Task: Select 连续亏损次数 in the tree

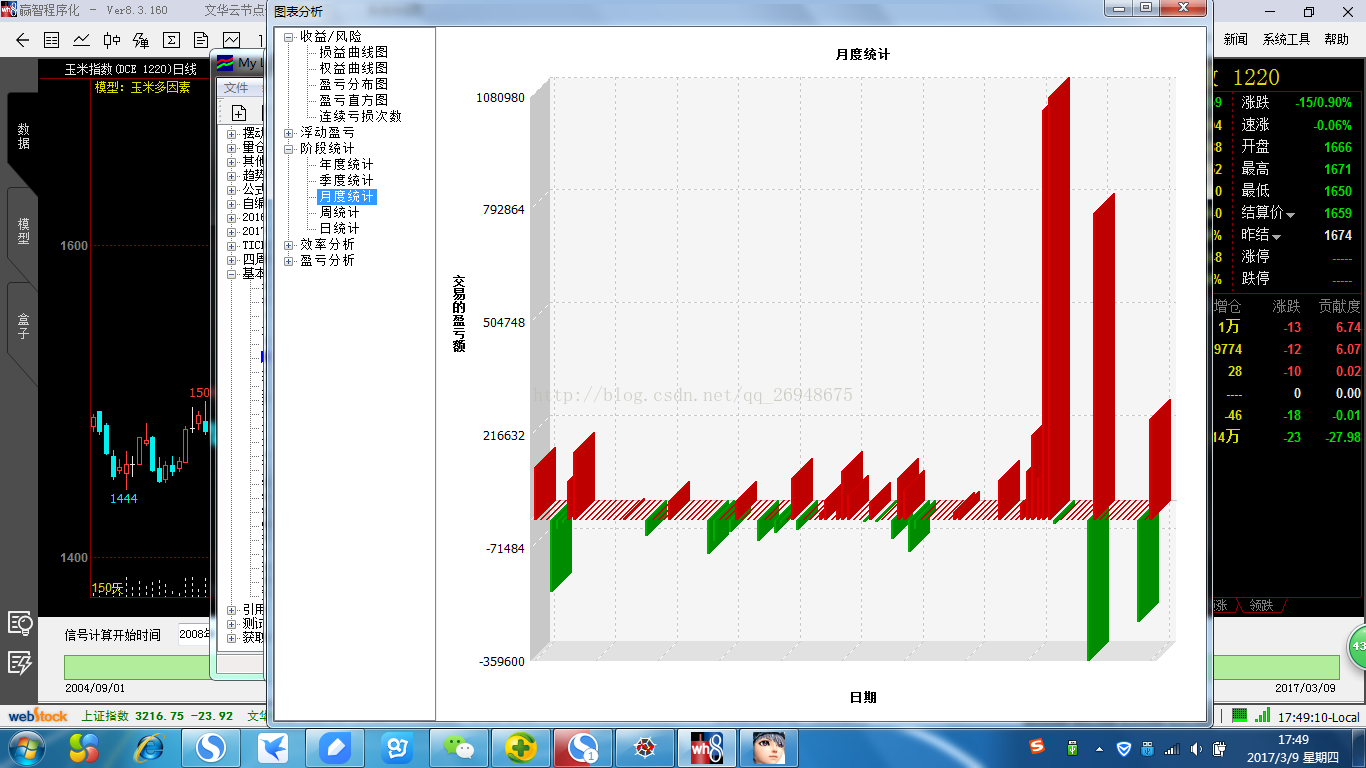Action: click(x=361, y=116)
